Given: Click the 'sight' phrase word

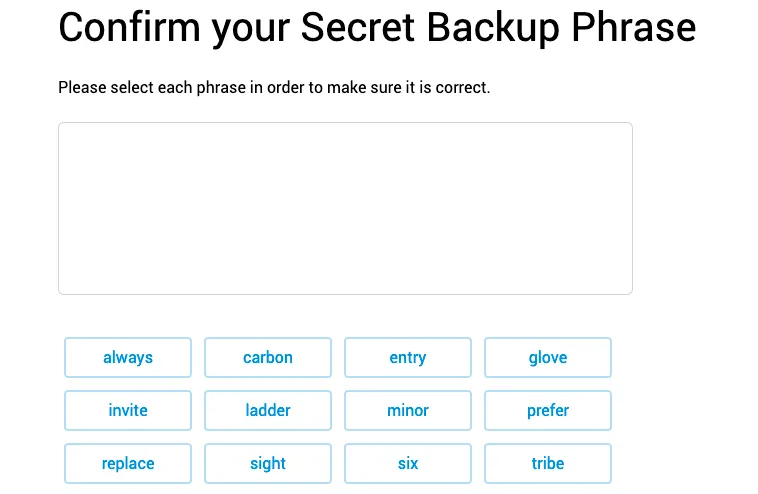Looking at the screenshot, I should (x=268, y=463).
